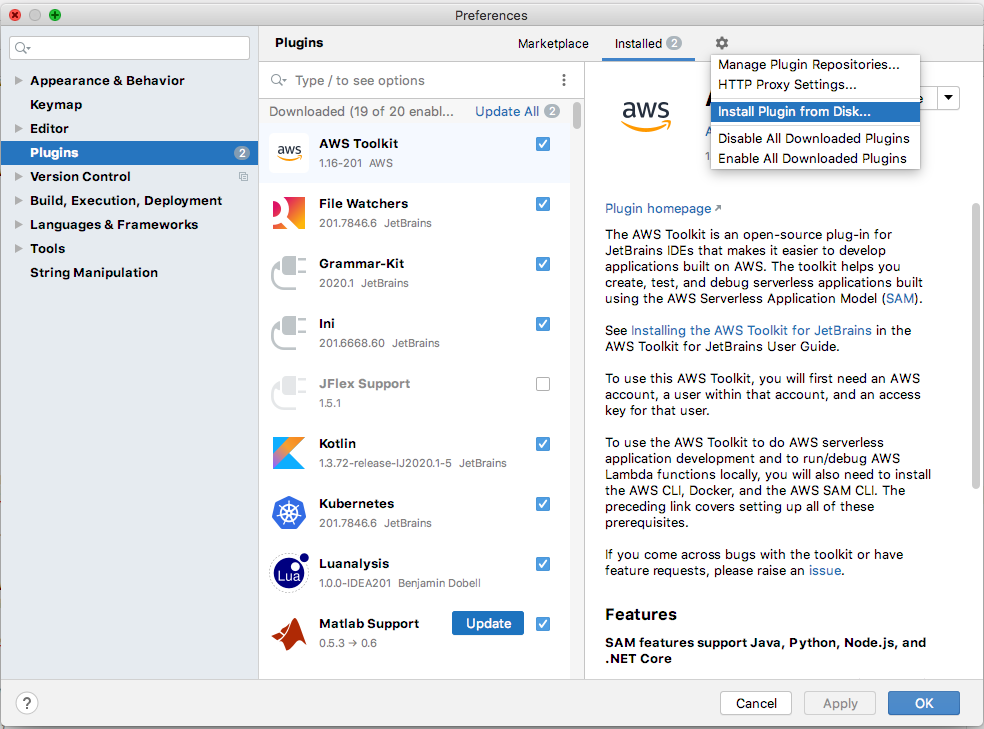Open the Plugin homepage link
The height and width of the screenshot is (729, 984).
click(658, 209)
